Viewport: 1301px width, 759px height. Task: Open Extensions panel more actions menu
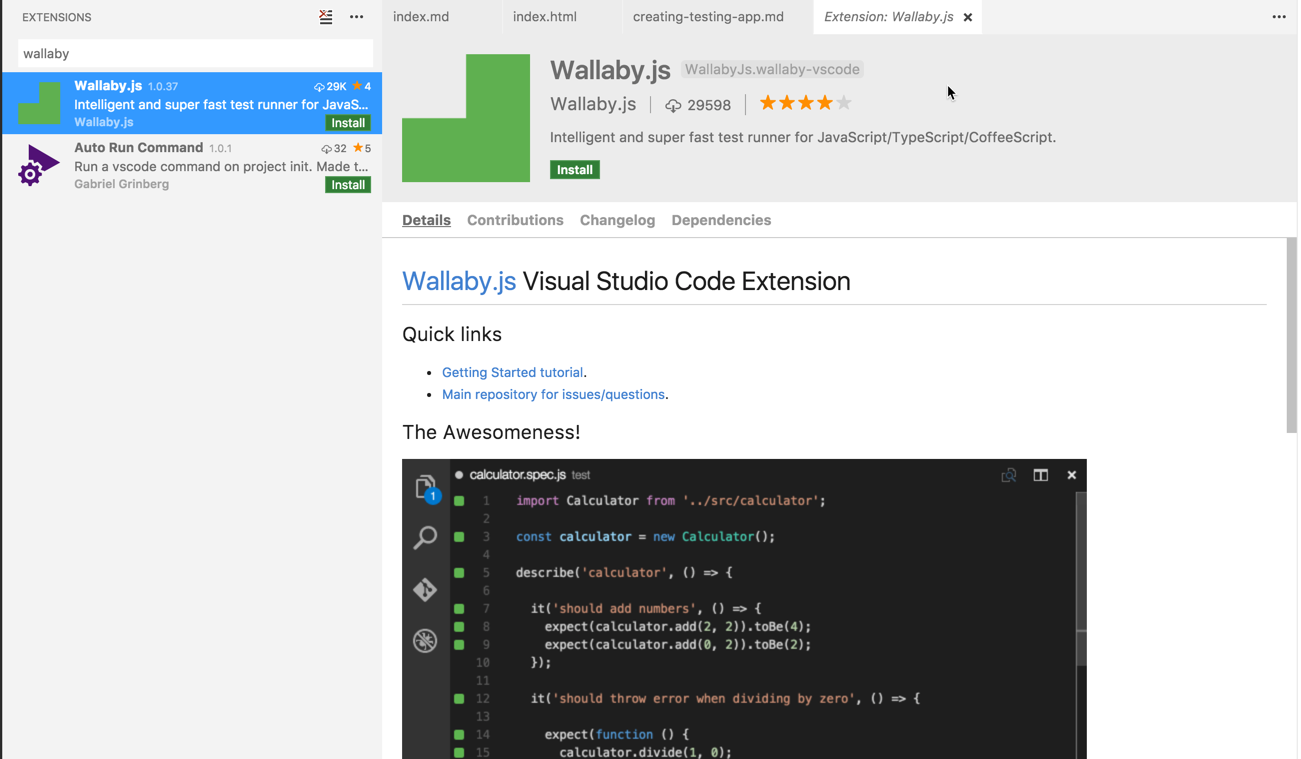point(357,17)
